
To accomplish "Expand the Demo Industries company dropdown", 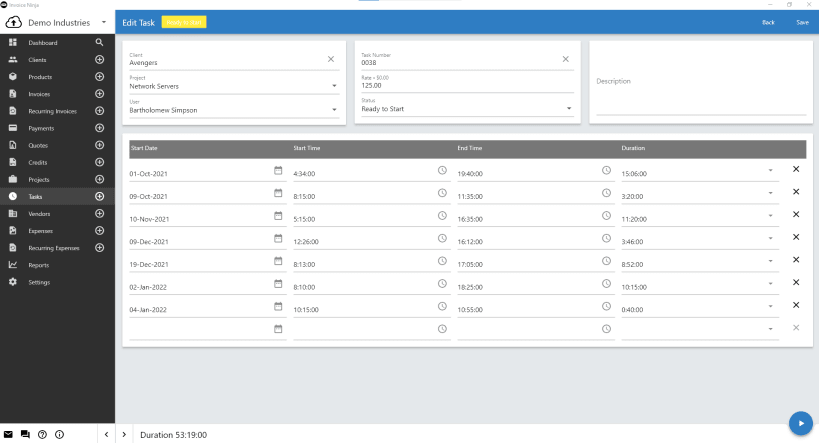I will pos(103,22).
